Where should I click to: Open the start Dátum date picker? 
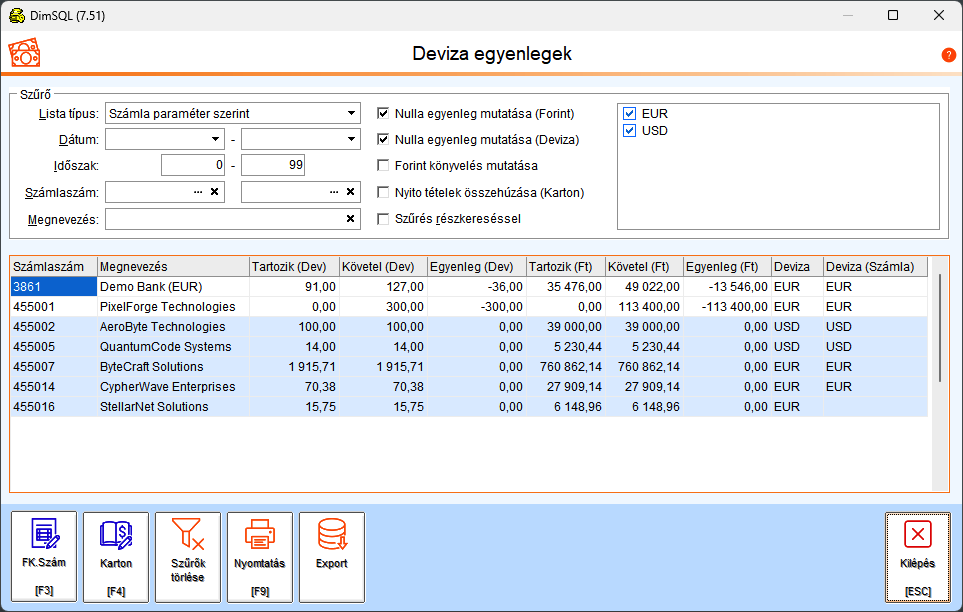216,139
